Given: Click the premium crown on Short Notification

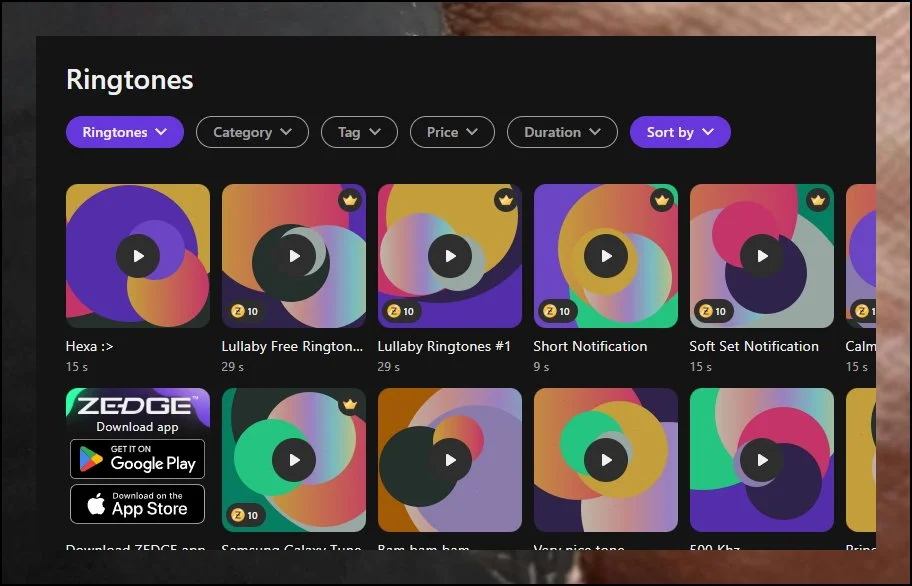Looking at the screenshot, I should (662, 200).
